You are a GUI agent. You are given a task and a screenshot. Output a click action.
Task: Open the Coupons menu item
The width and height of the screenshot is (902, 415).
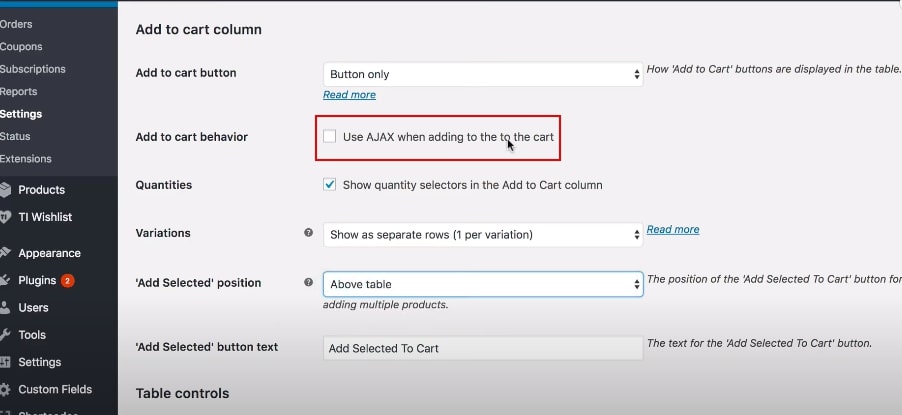(x=21, y=47)
